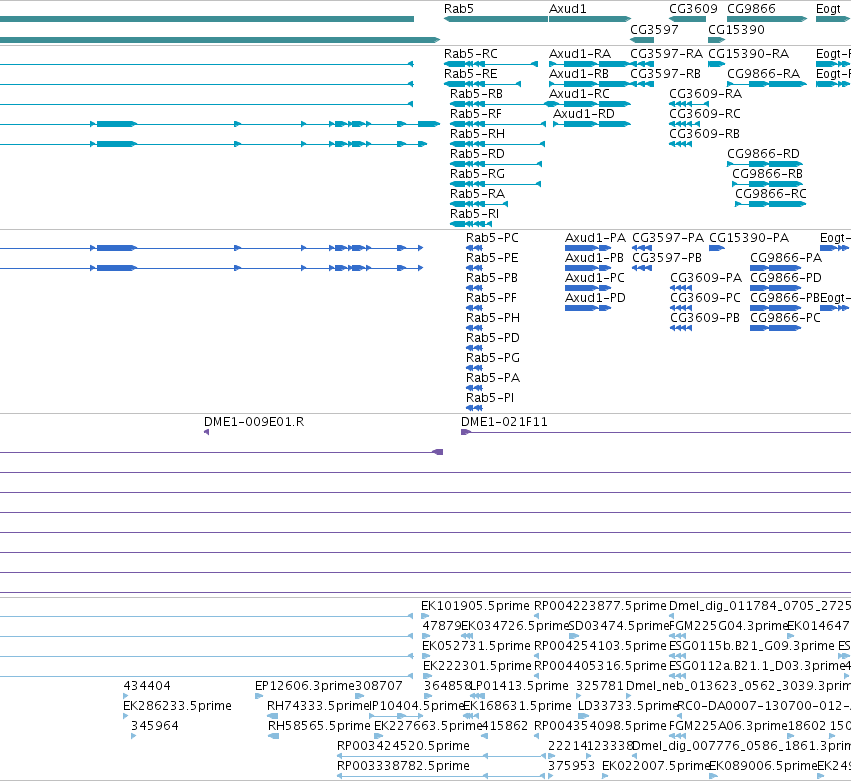
Task: Select the Rab5-PE protein label
Action: [x=492, y=258]
